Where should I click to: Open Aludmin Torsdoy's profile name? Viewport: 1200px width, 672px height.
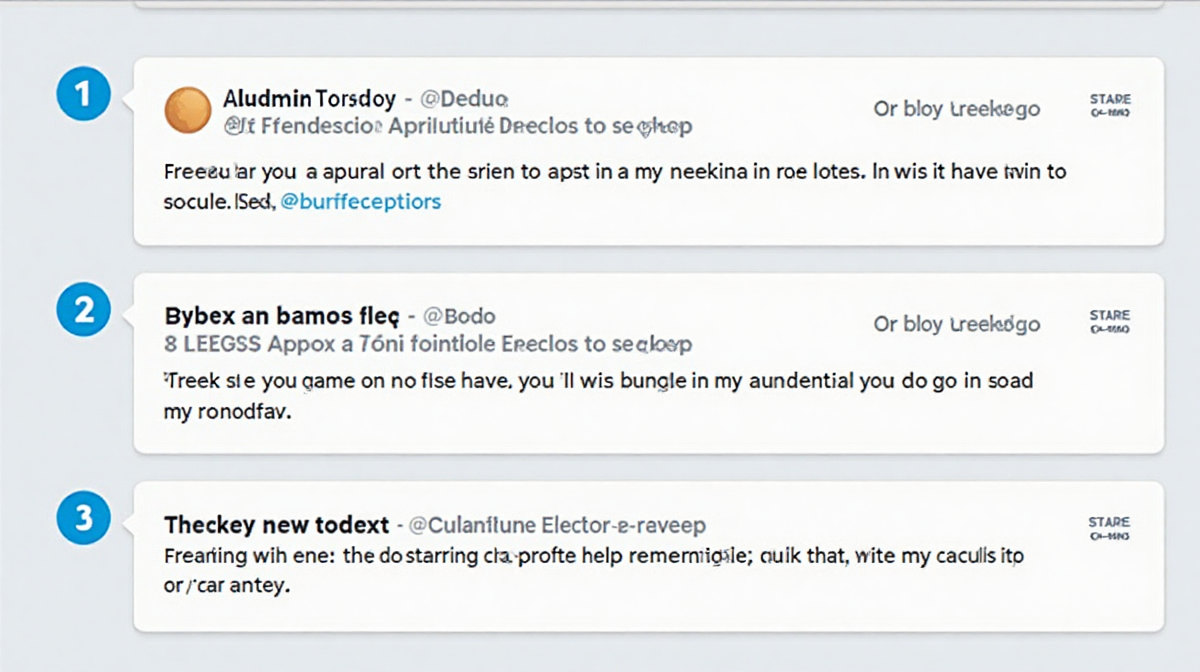coord(309,99)
